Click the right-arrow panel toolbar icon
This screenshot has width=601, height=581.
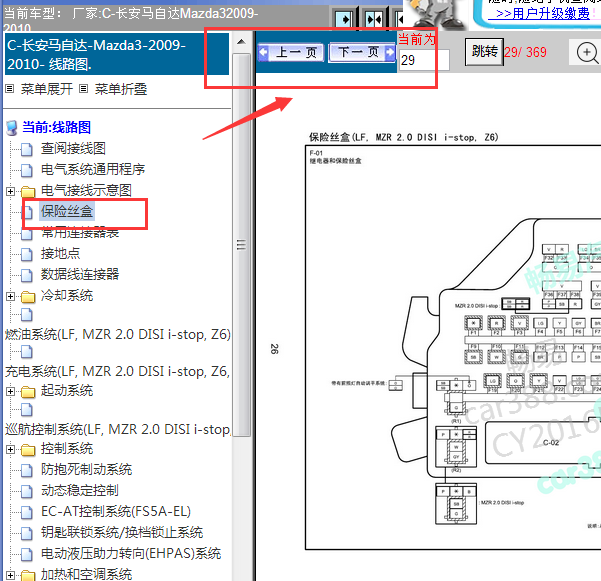pyautogui.click(x=344, y=19)
